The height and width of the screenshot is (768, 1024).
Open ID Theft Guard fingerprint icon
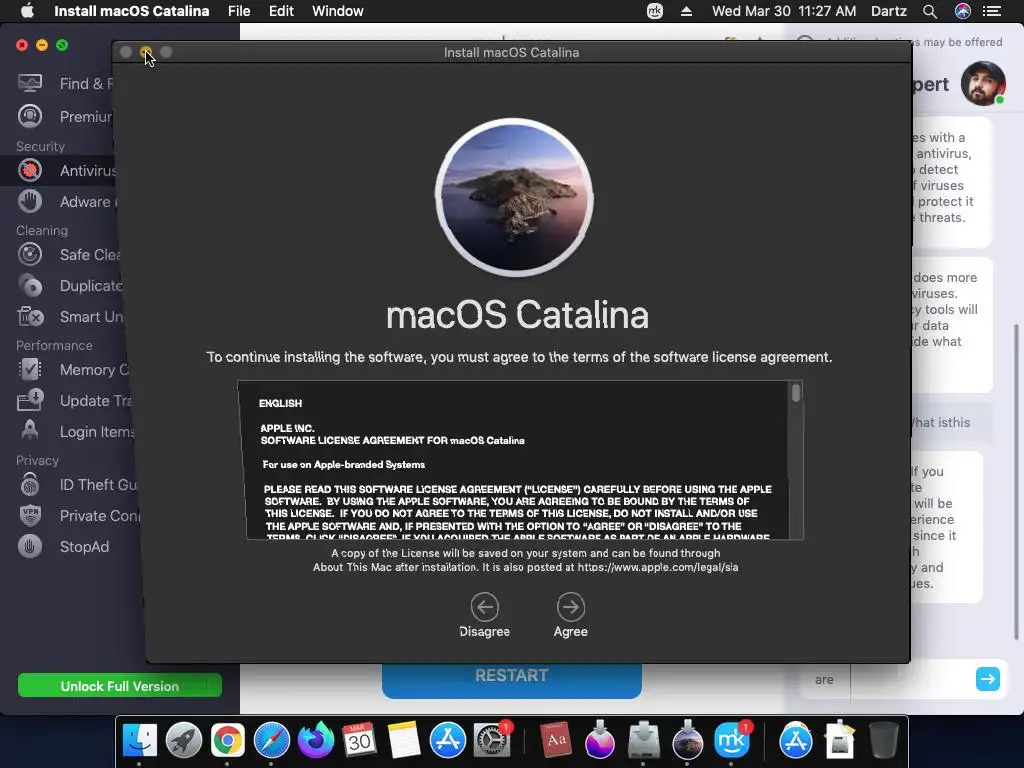(30, 485)
